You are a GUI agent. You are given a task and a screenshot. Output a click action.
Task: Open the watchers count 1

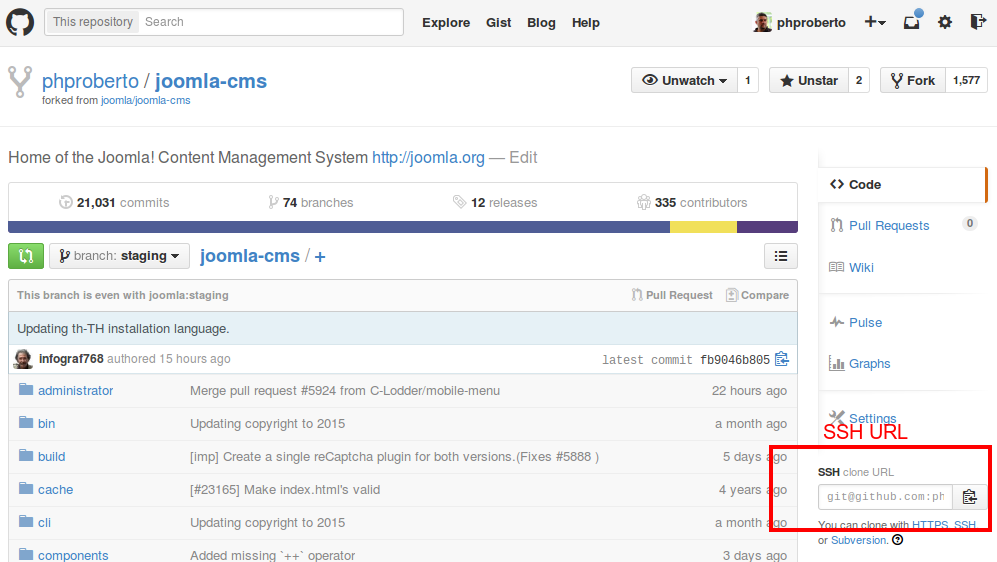(x=748, y=81)
